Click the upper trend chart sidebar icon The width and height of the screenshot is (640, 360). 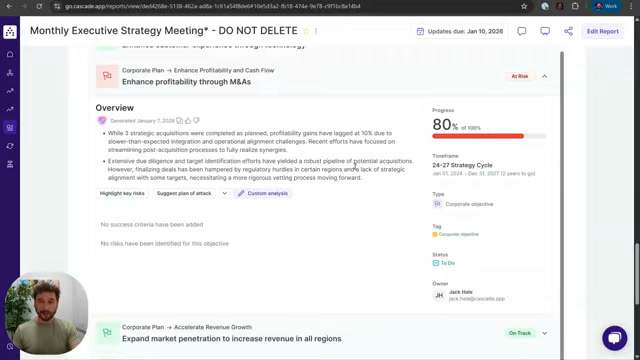pos(10,91)
